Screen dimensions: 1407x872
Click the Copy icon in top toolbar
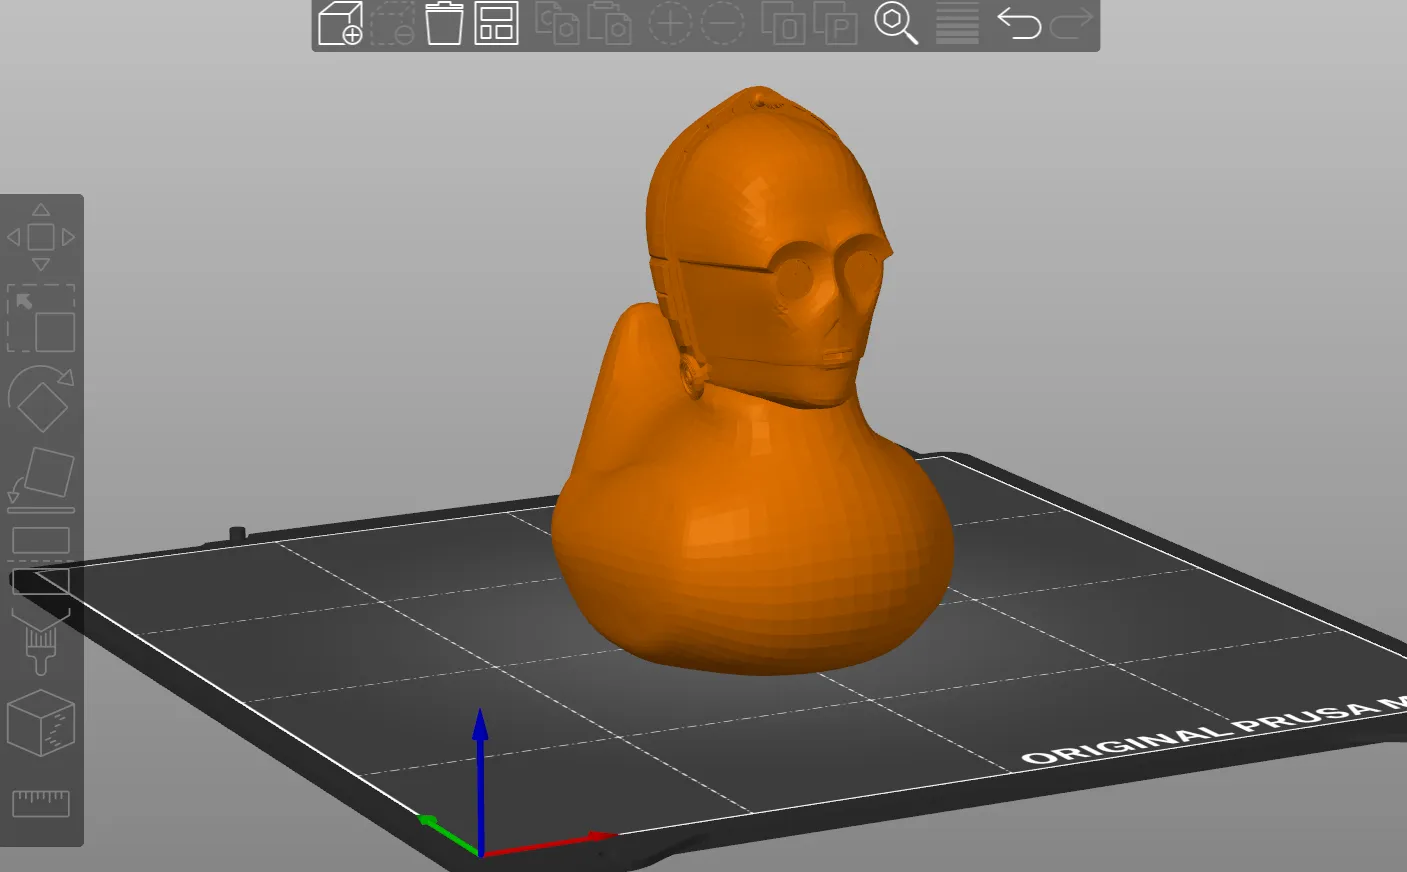point(557,24)
